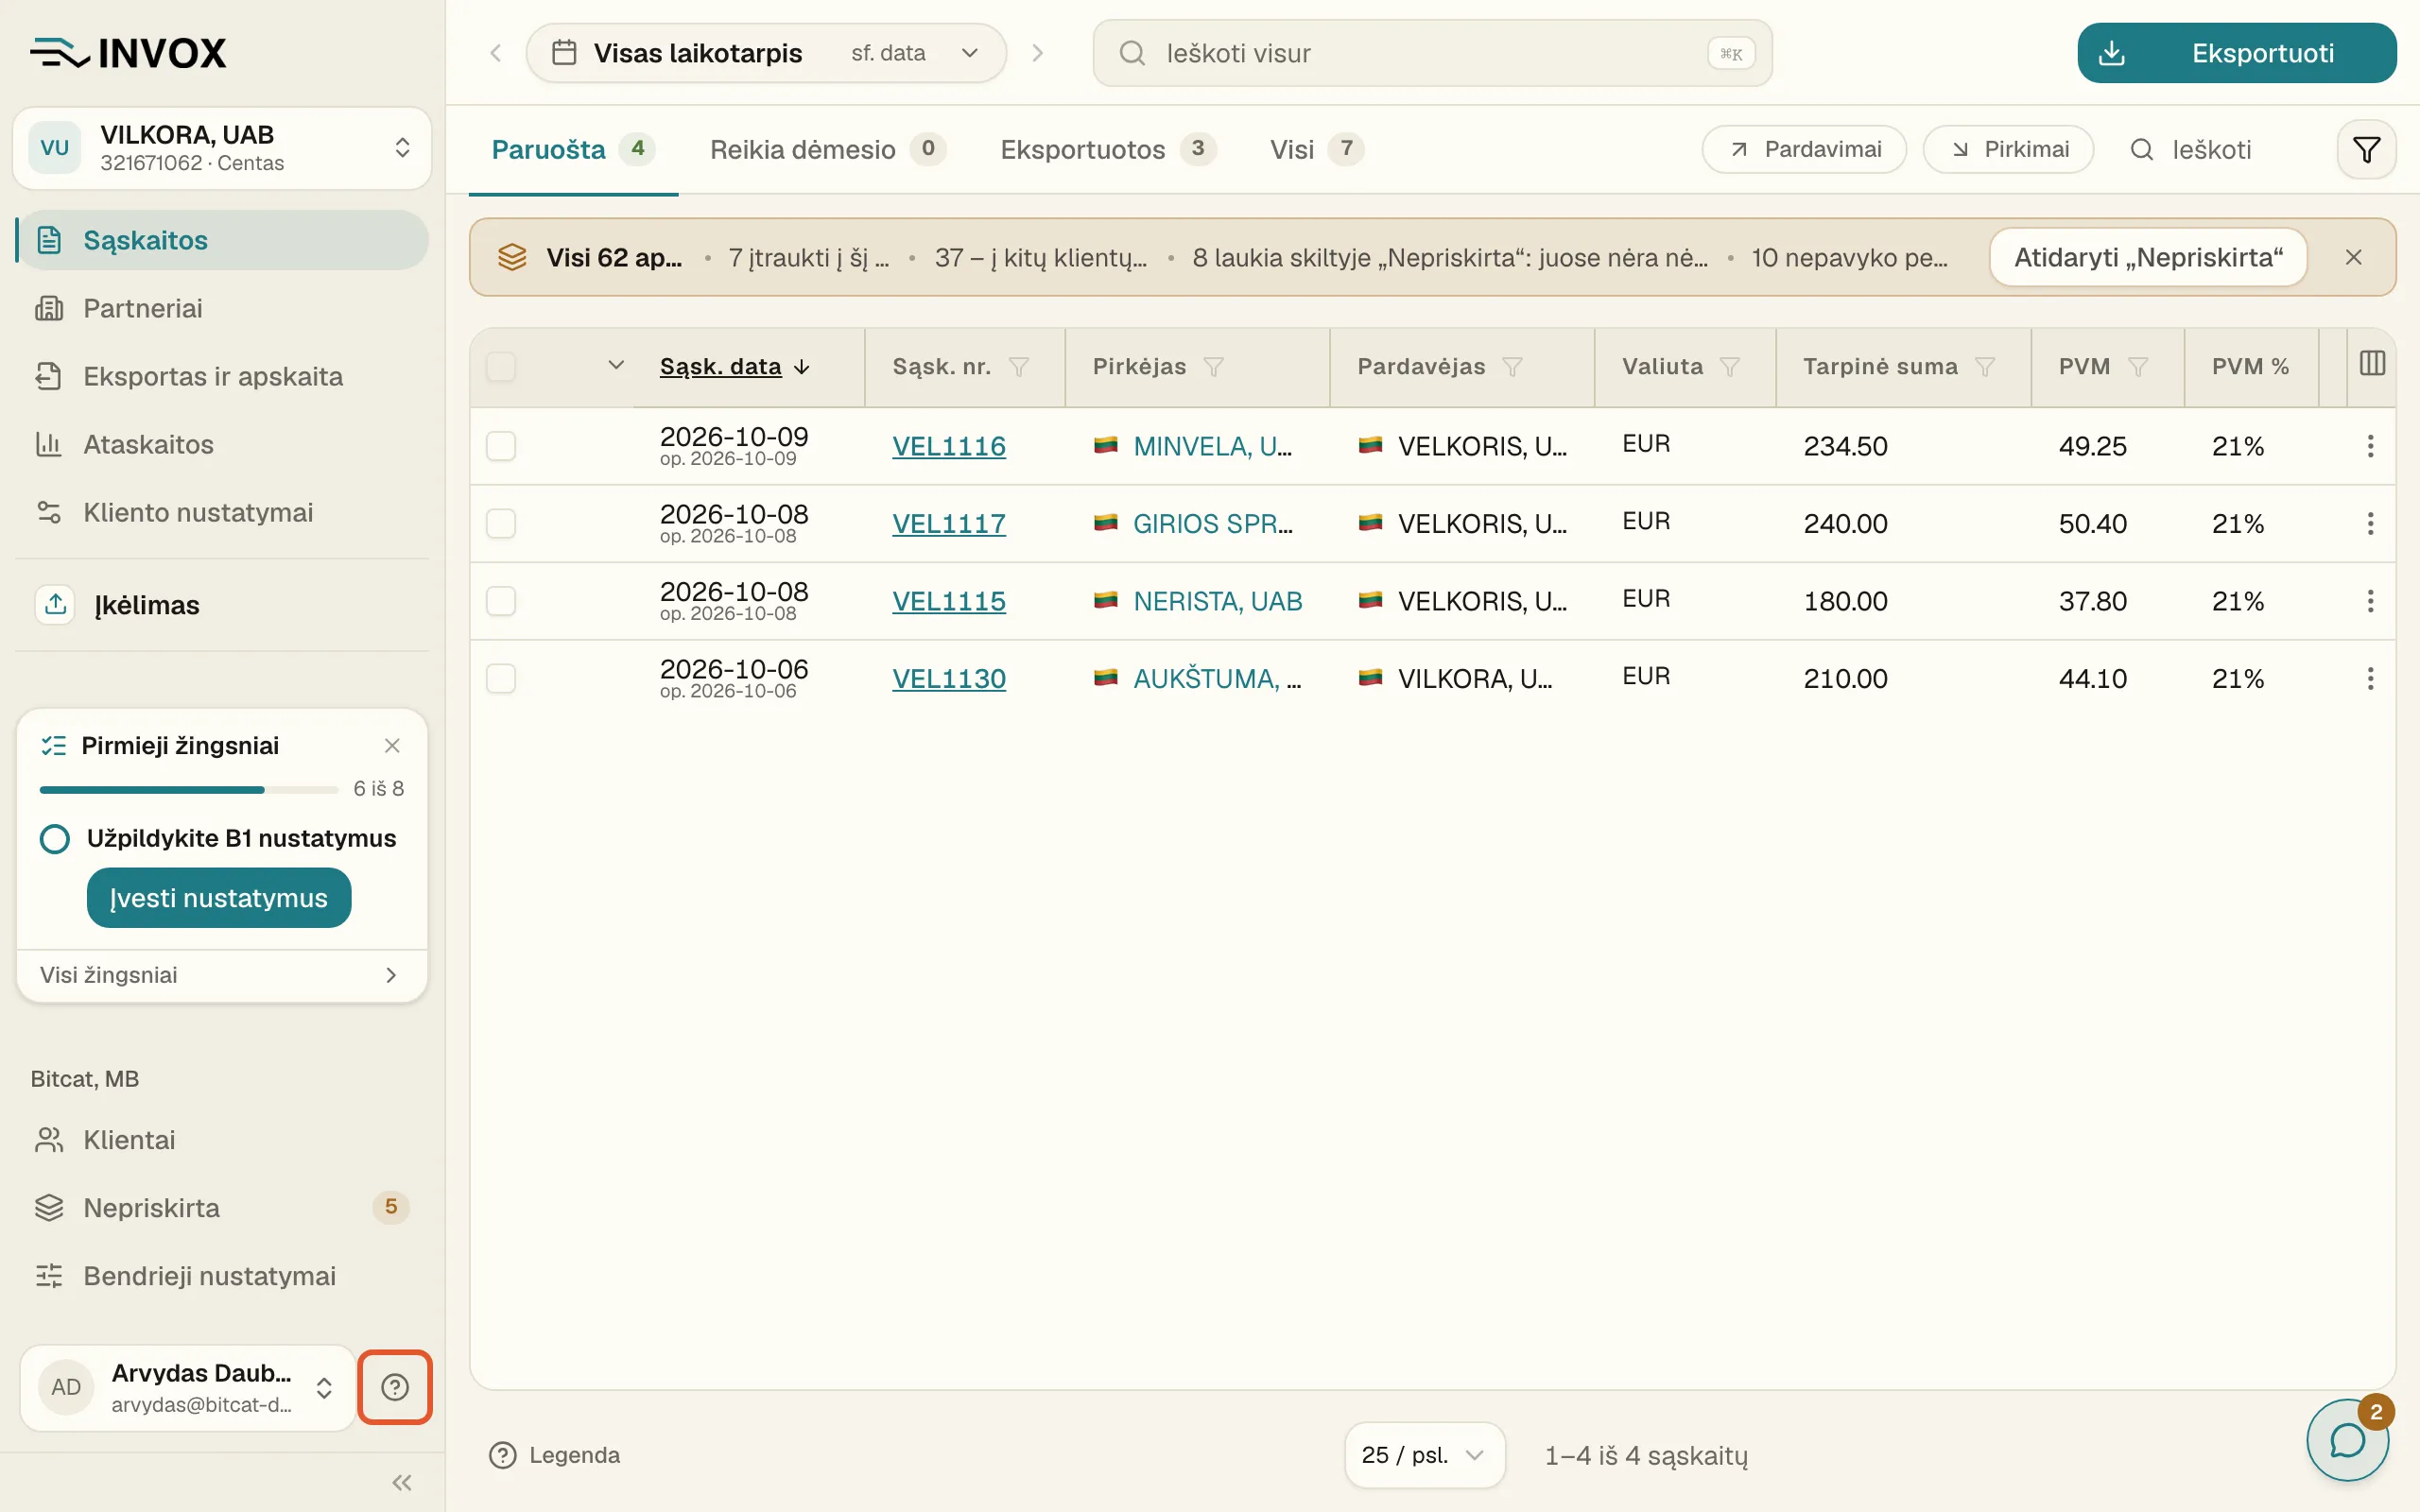Screen dimensions: 2420x1512
Task: Filter the Pirkėjas column
Action: (x=1213, y=367)
